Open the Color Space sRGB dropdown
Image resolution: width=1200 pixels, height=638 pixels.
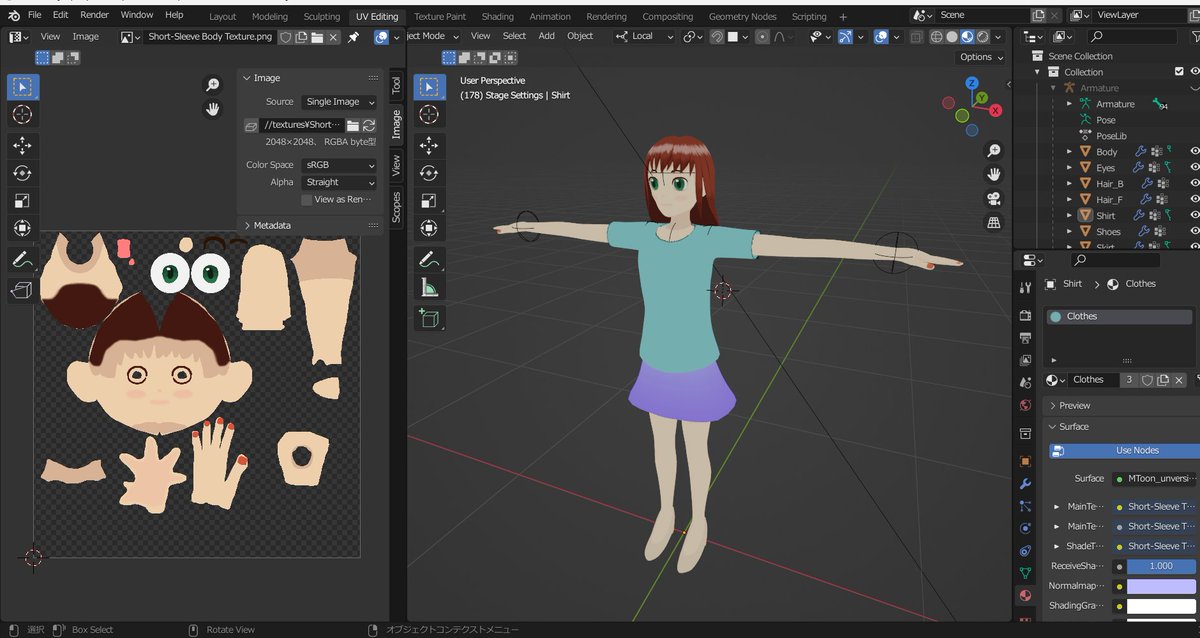[339, 165]
